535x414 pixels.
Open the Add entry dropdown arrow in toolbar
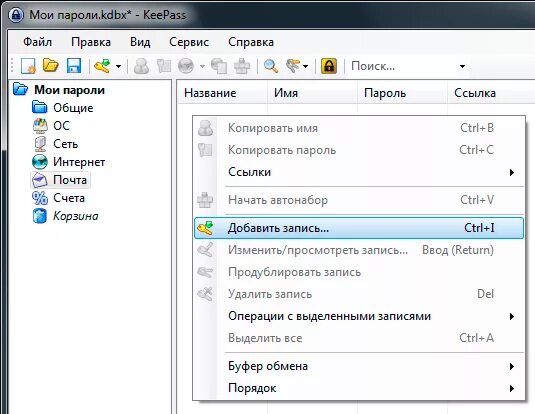118,66
